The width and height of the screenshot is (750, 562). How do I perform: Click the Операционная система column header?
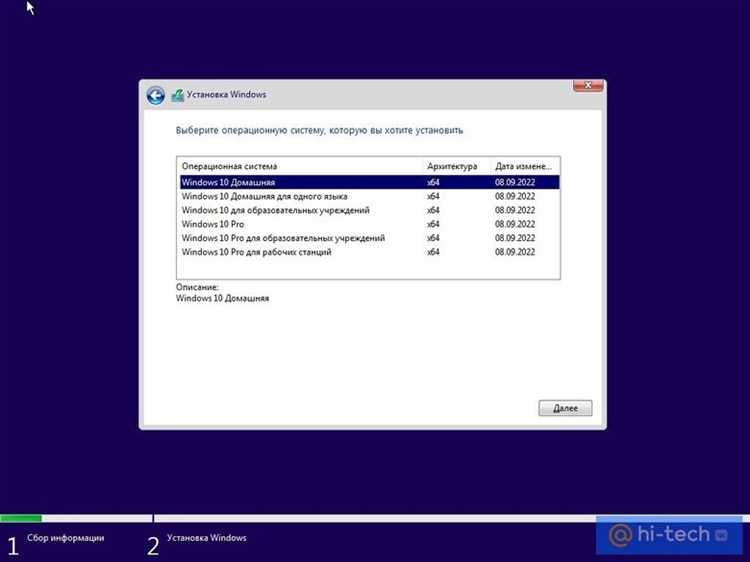click(300, 166)
